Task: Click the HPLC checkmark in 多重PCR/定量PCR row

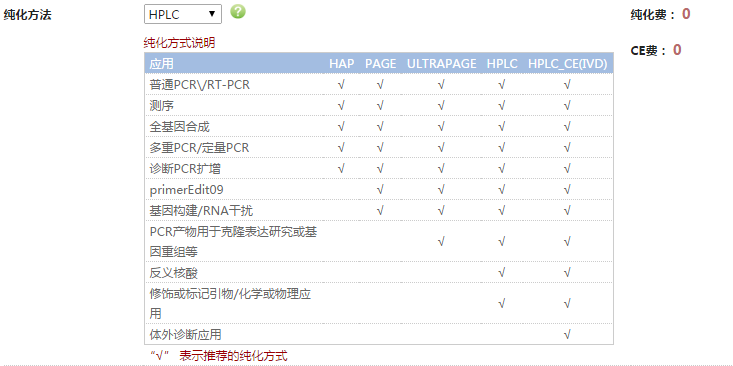Action: (502, 148)
